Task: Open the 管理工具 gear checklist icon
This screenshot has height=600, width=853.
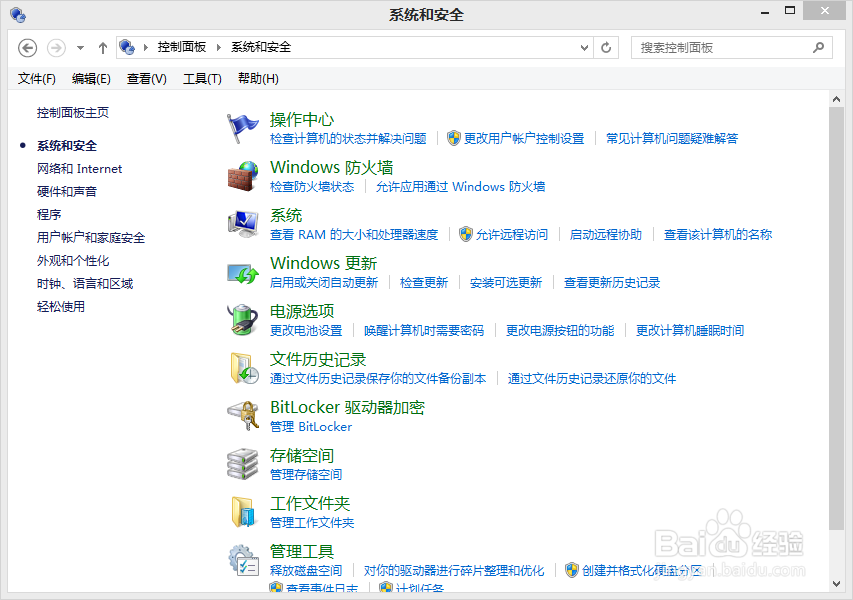Action: (243, 560)
